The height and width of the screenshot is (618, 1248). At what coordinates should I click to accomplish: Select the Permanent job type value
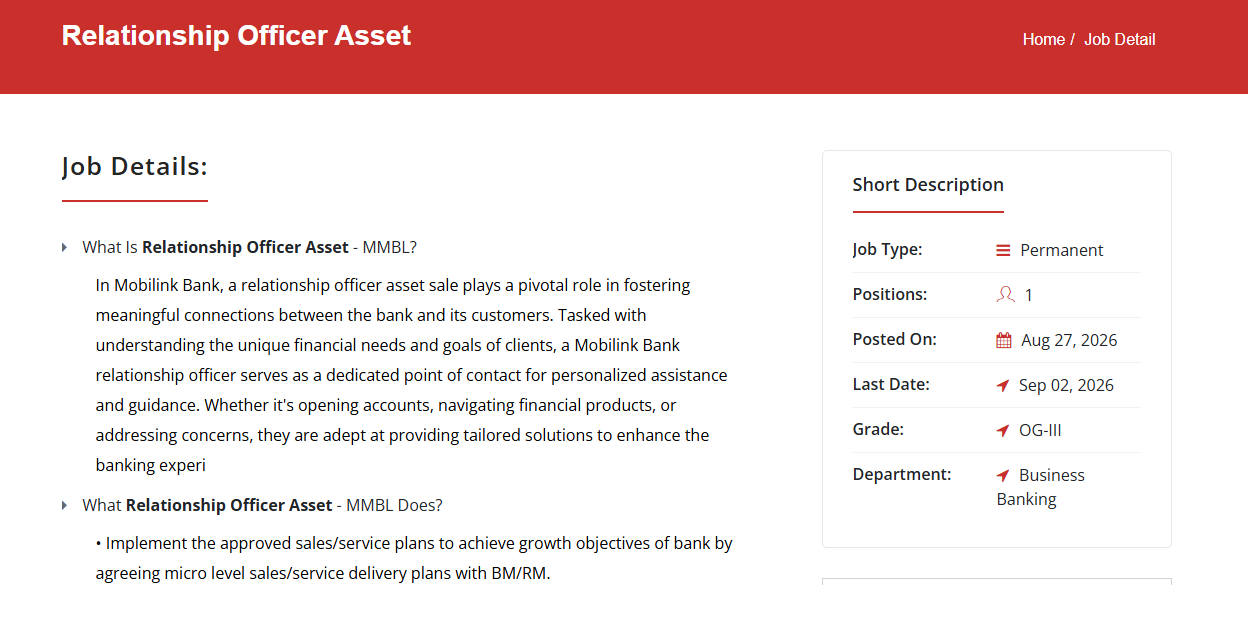(1062, 250)
